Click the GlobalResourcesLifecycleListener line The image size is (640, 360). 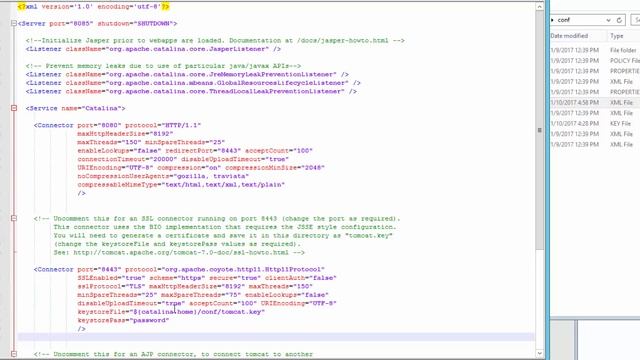(x=193, y=83)
